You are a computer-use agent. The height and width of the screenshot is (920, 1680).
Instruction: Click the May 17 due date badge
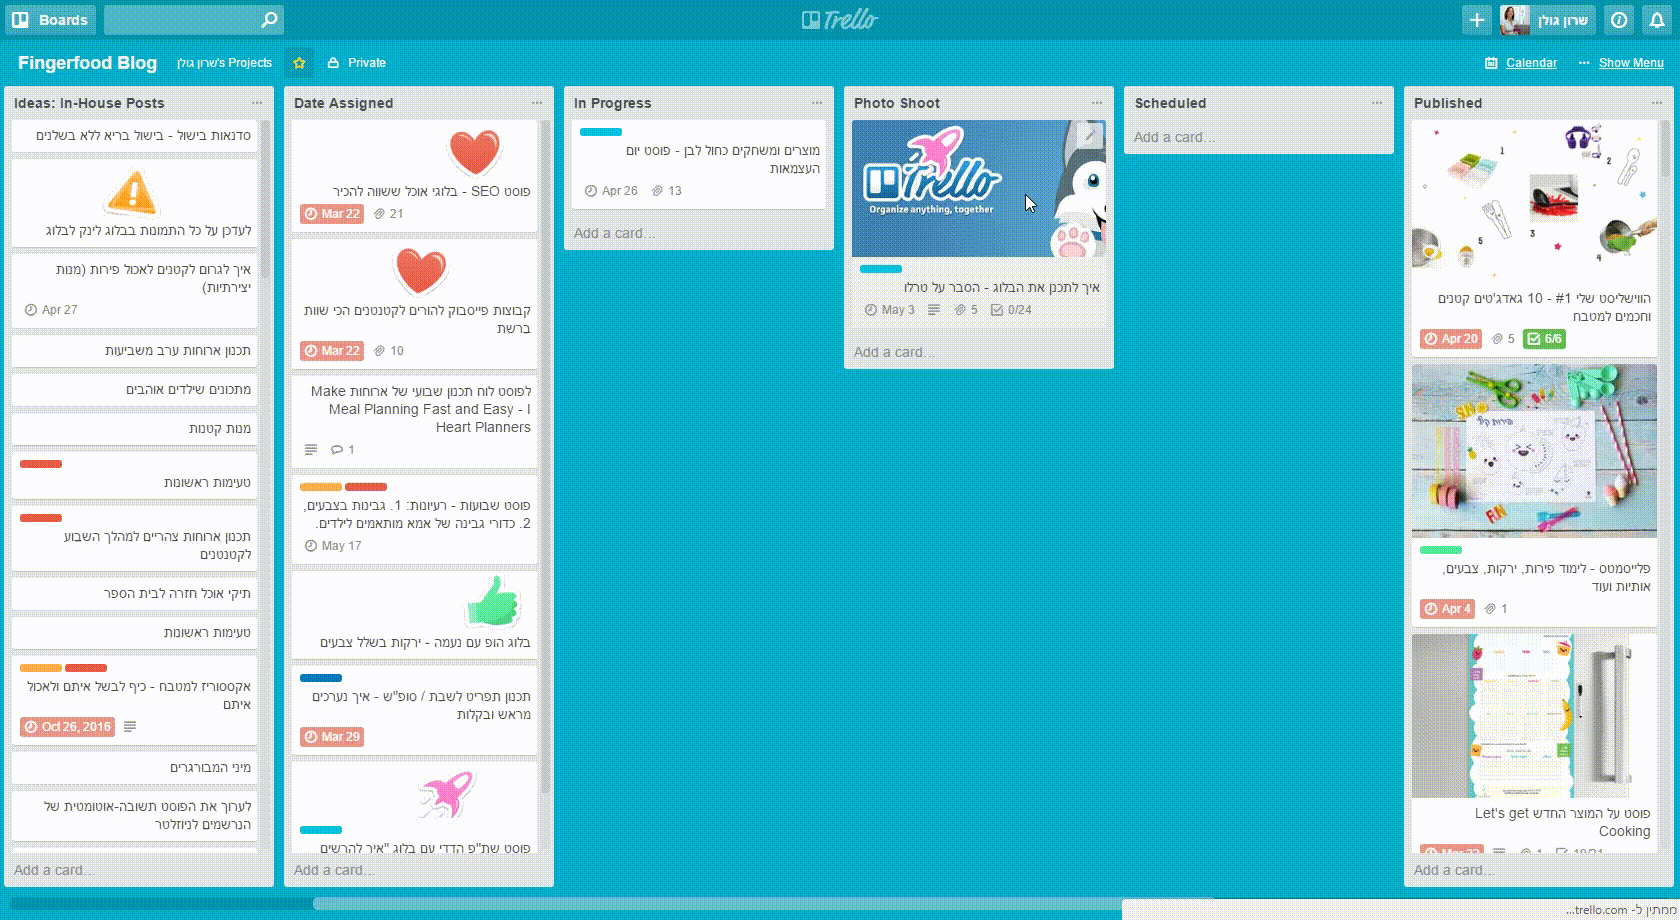333,546
